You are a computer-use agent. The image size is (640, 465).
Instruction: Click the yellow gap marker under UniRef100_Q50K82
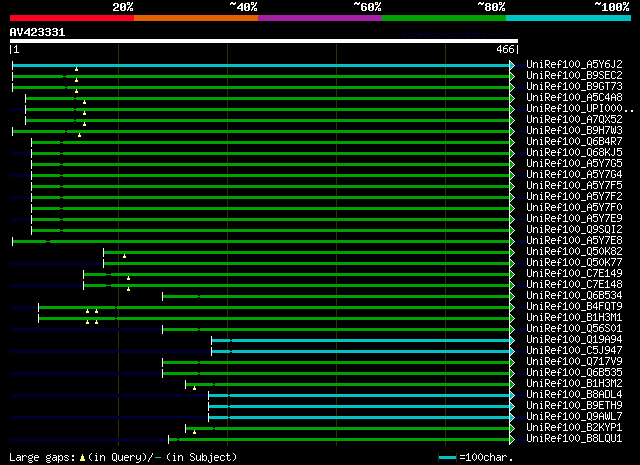(x=124, y=256)
